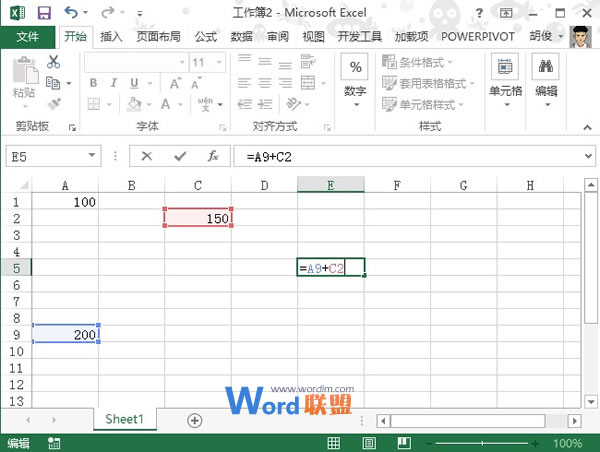Switch to Page Break Preview
This screenshot has height=452, width=600.
click(x=404, y=443)
